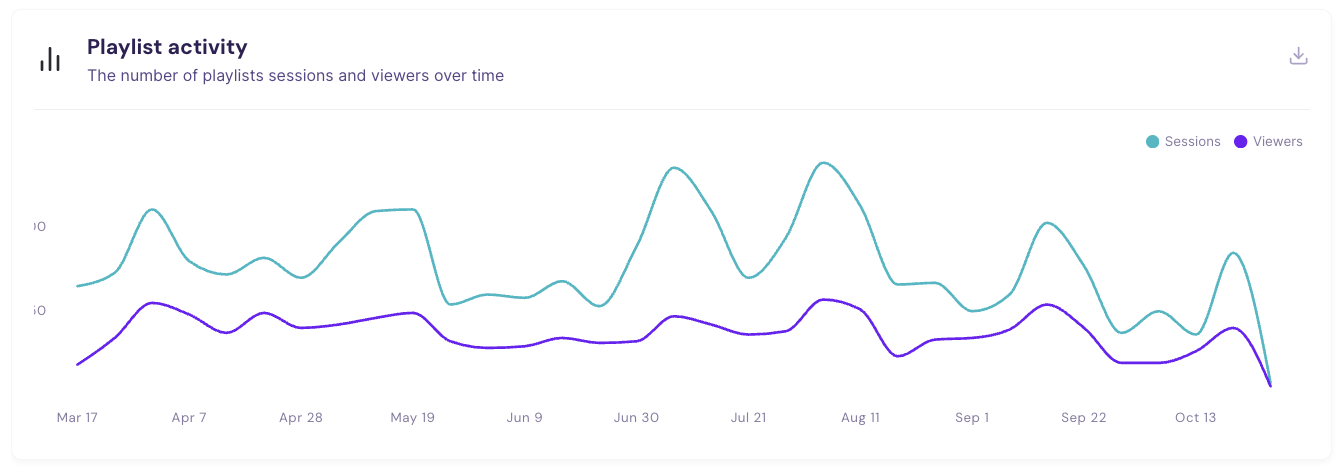
Task: Click the Jun 30 axis label
Action: coord(636,418)
